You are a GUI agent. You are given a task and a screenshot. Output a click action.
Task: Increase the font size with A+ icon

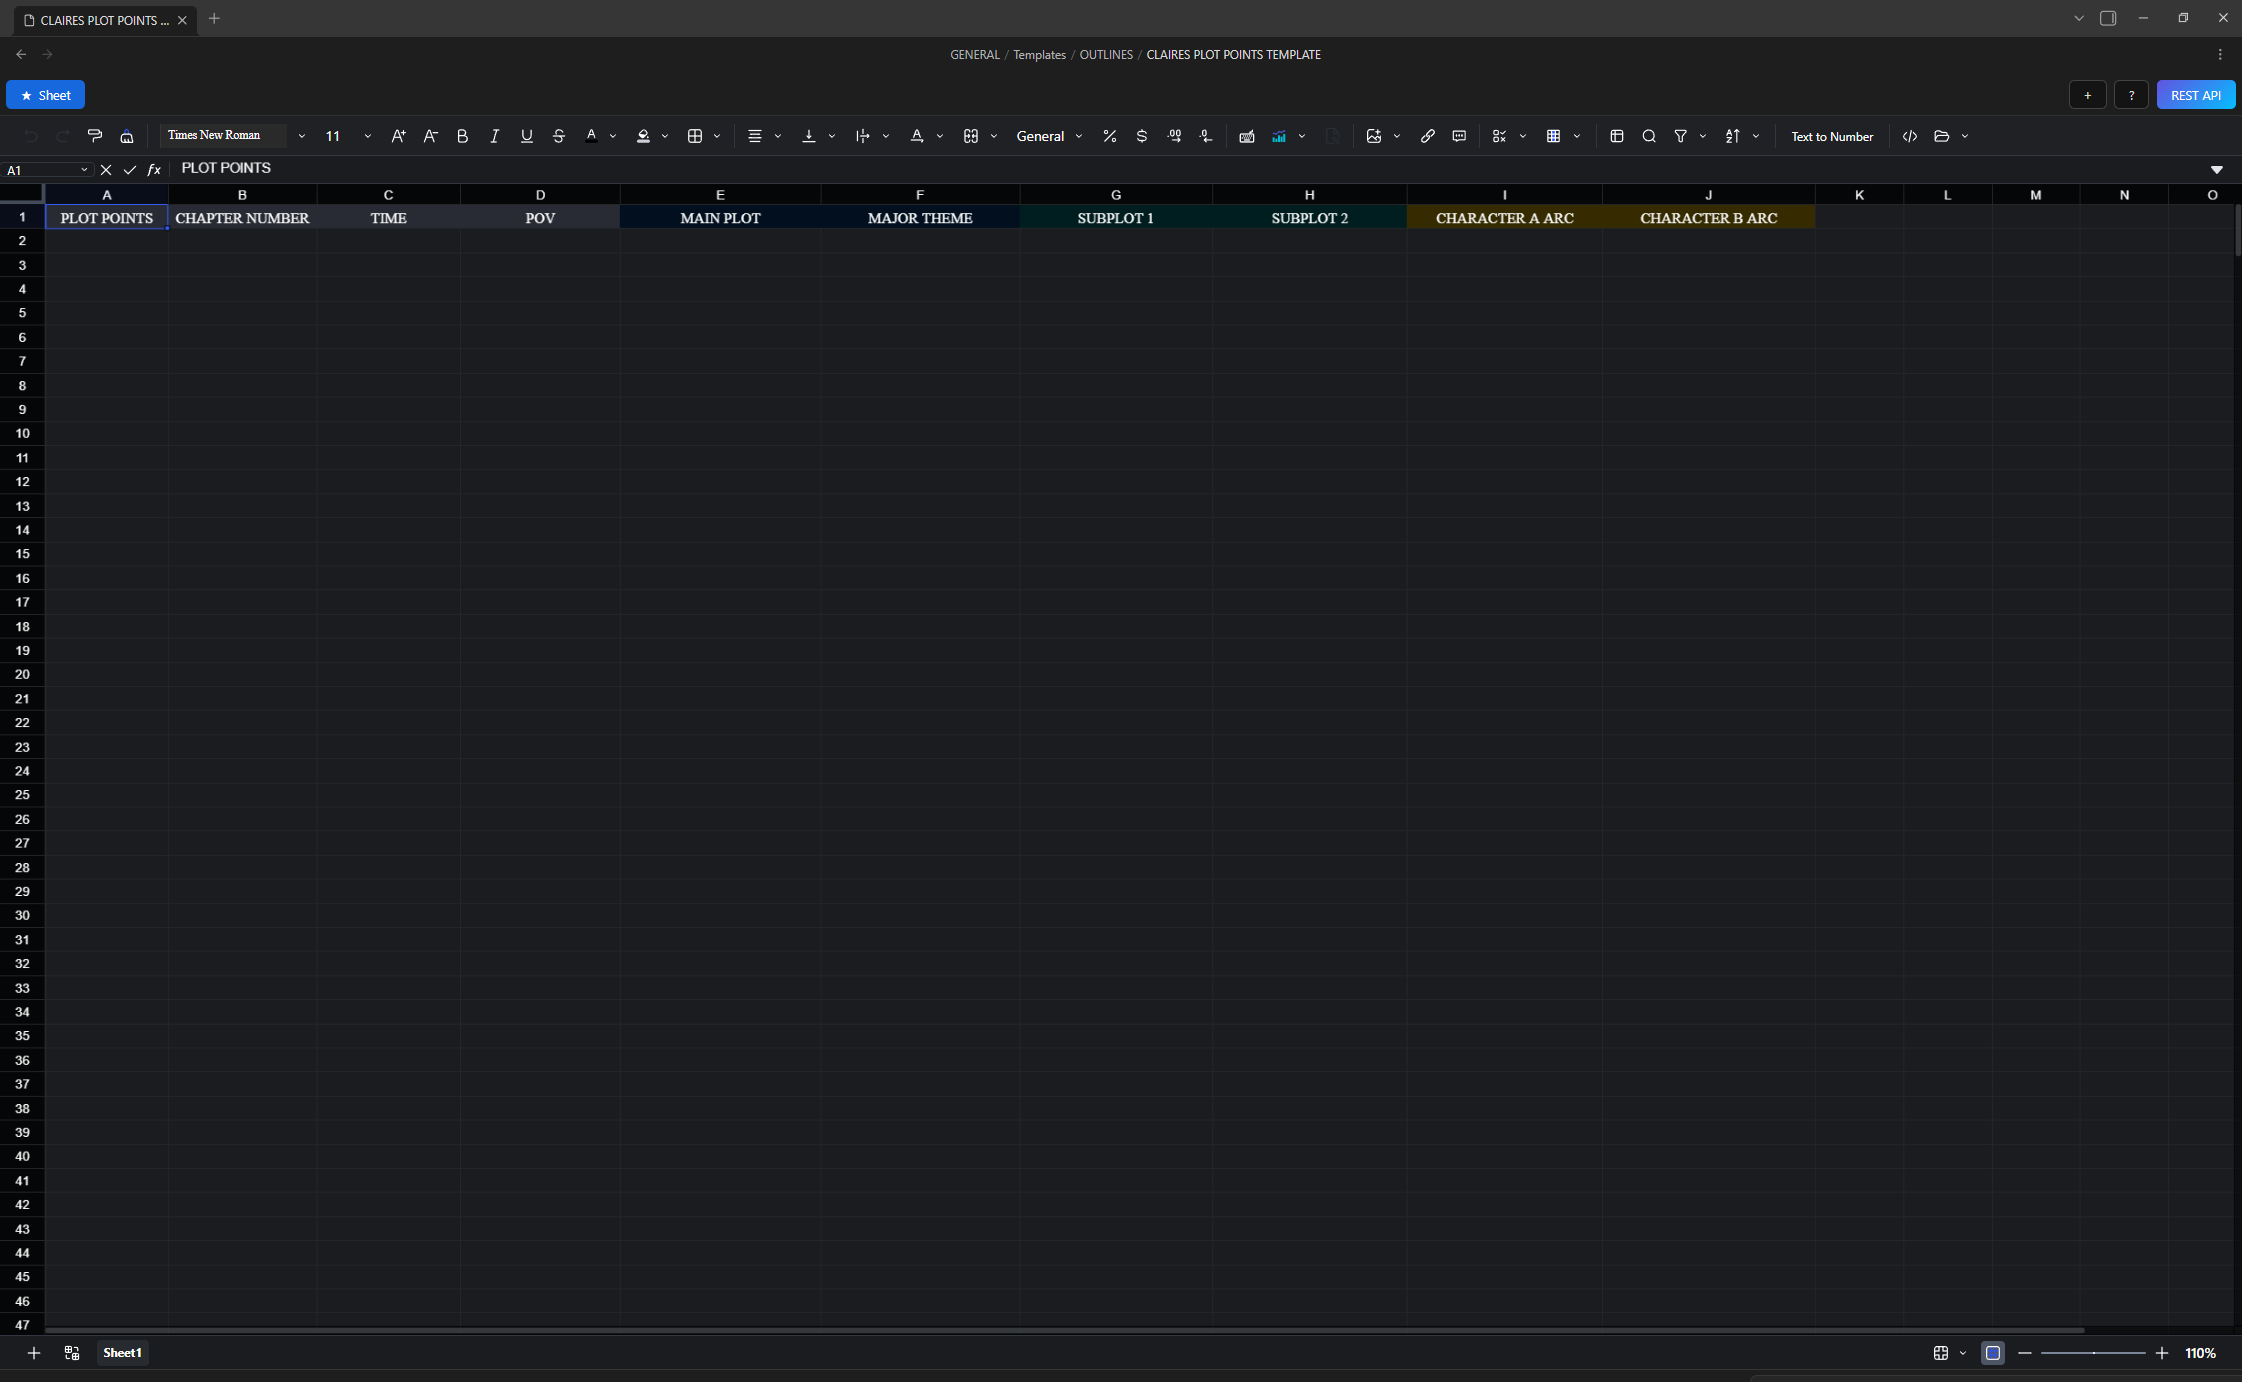click(x=398, y=136)
